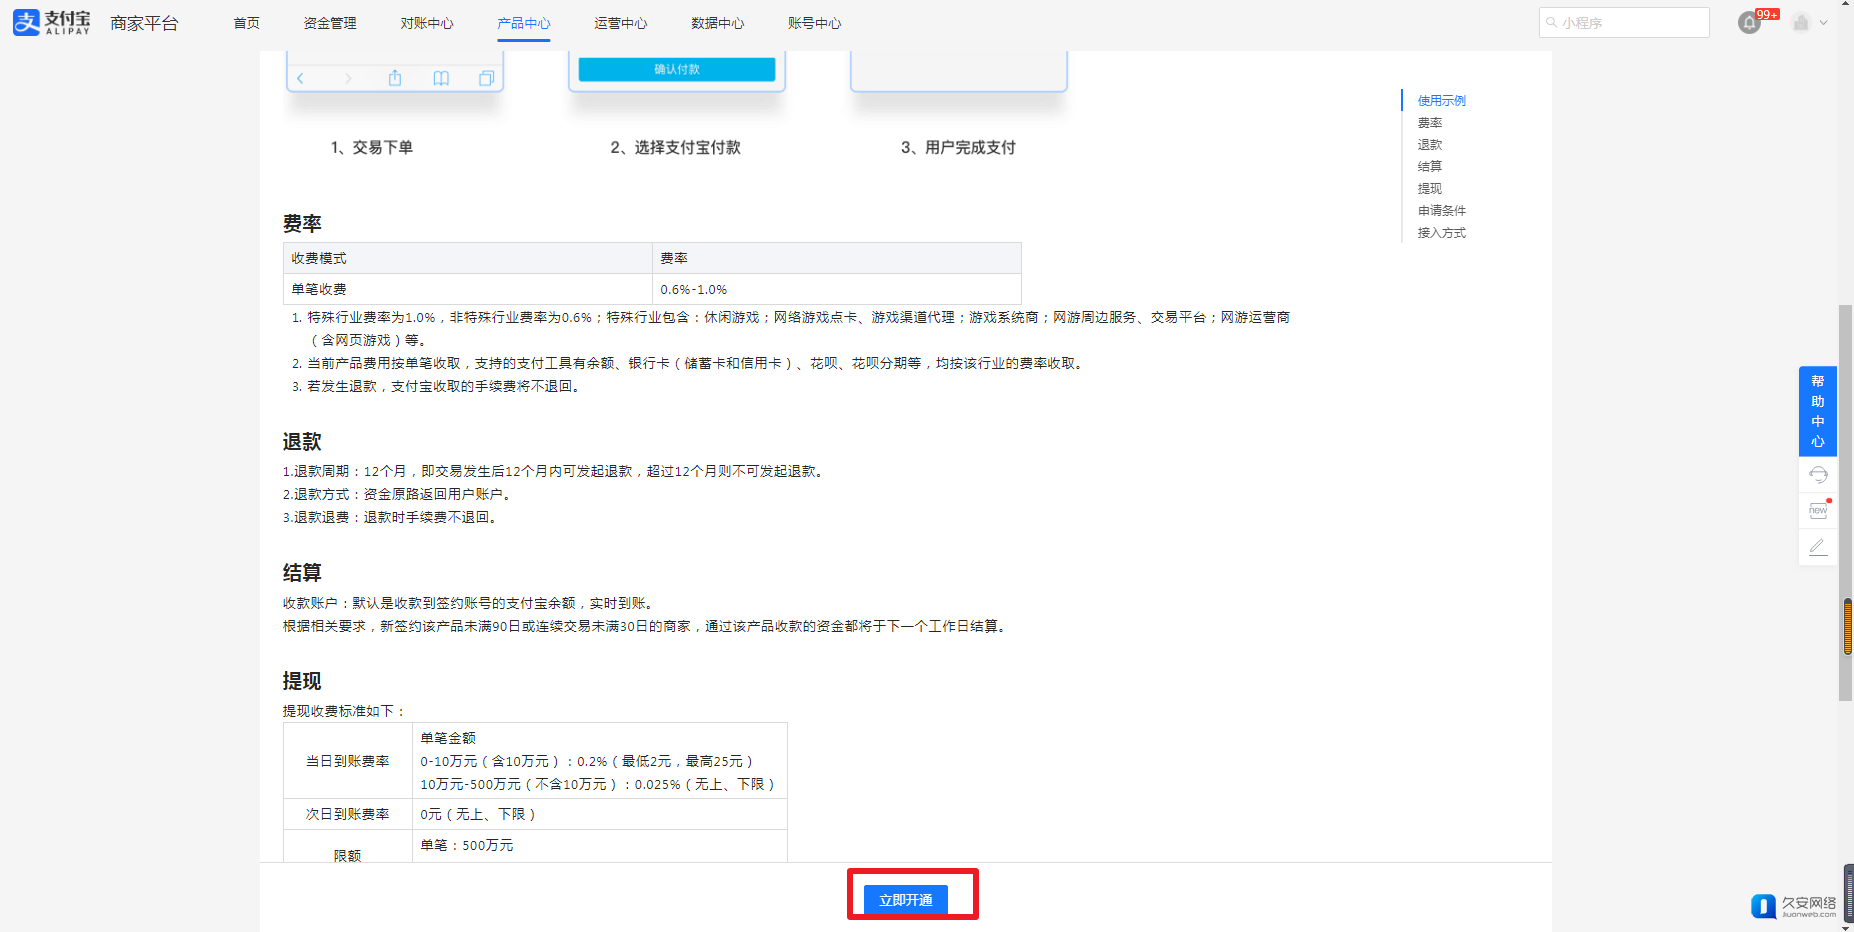Jump to 申请条件 anchor link
This screenshot has height=932, width=1854.
point(1442,211)
